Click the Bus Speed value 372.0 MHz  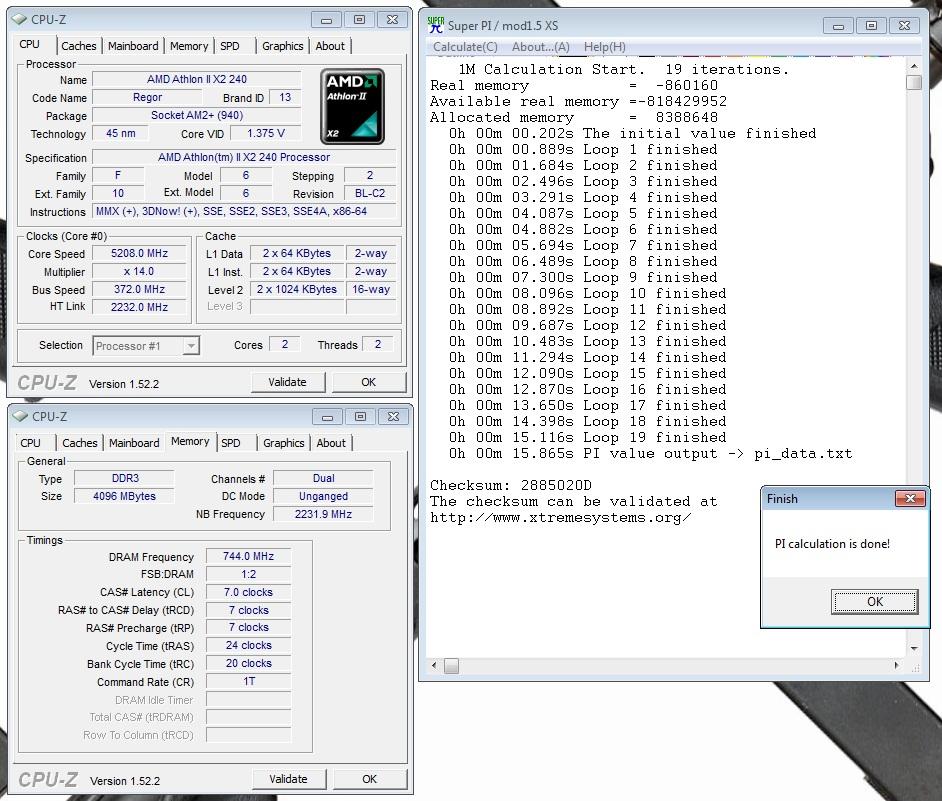point(139,290)
